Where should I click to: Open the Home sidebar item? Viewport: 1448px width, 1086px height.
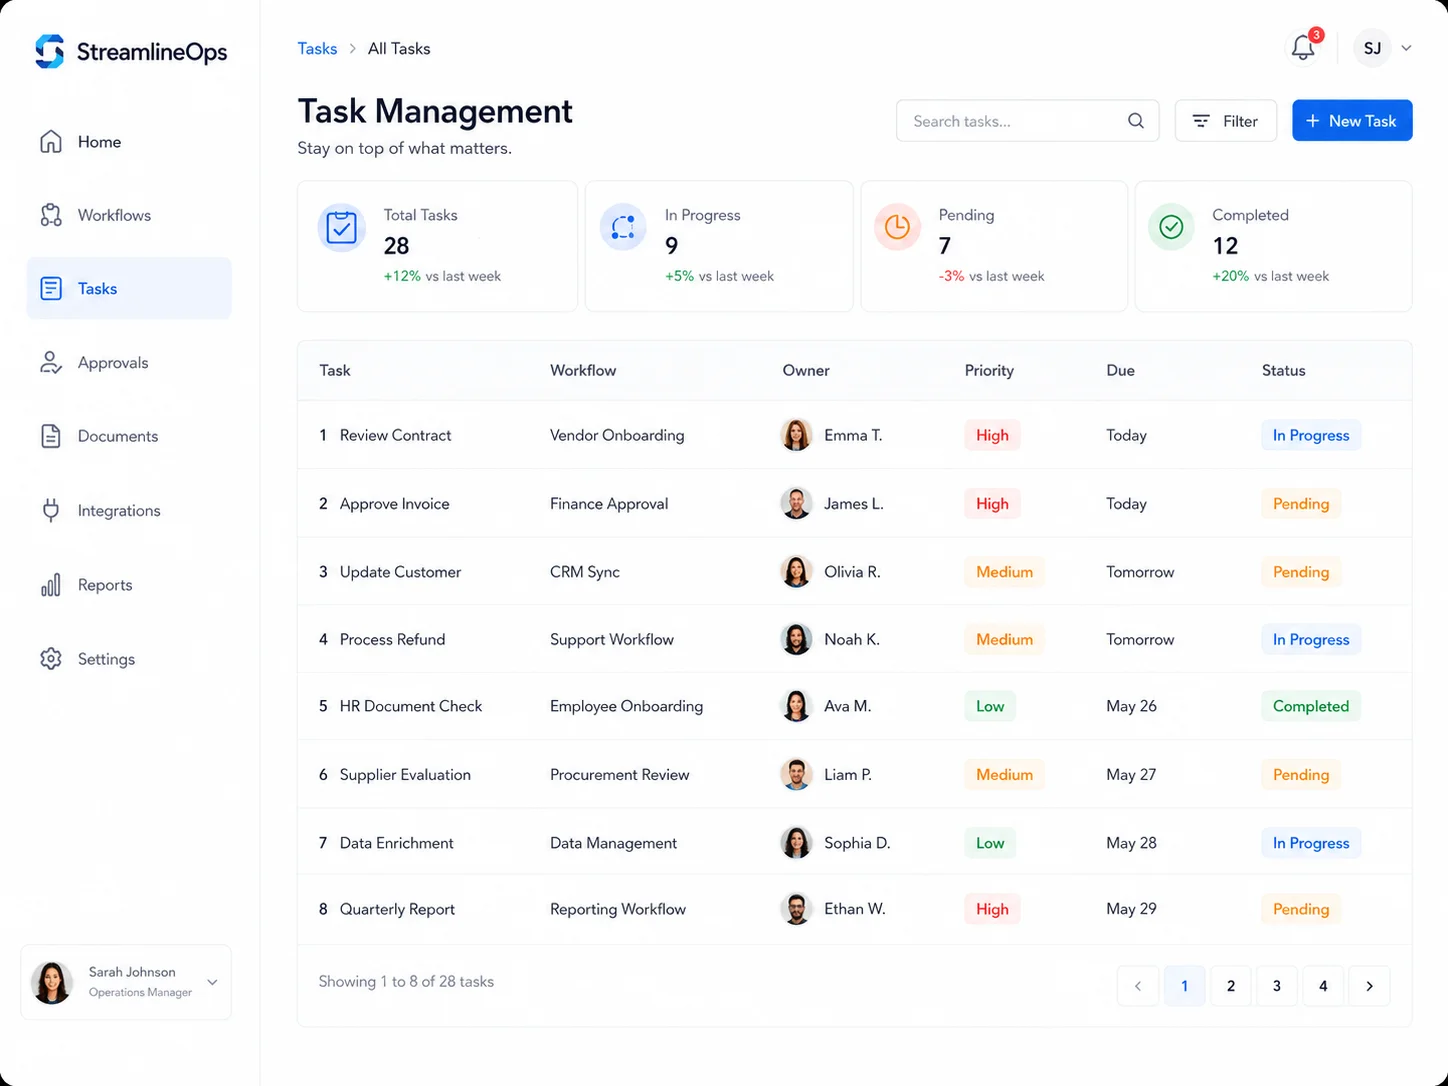point(128,142)
